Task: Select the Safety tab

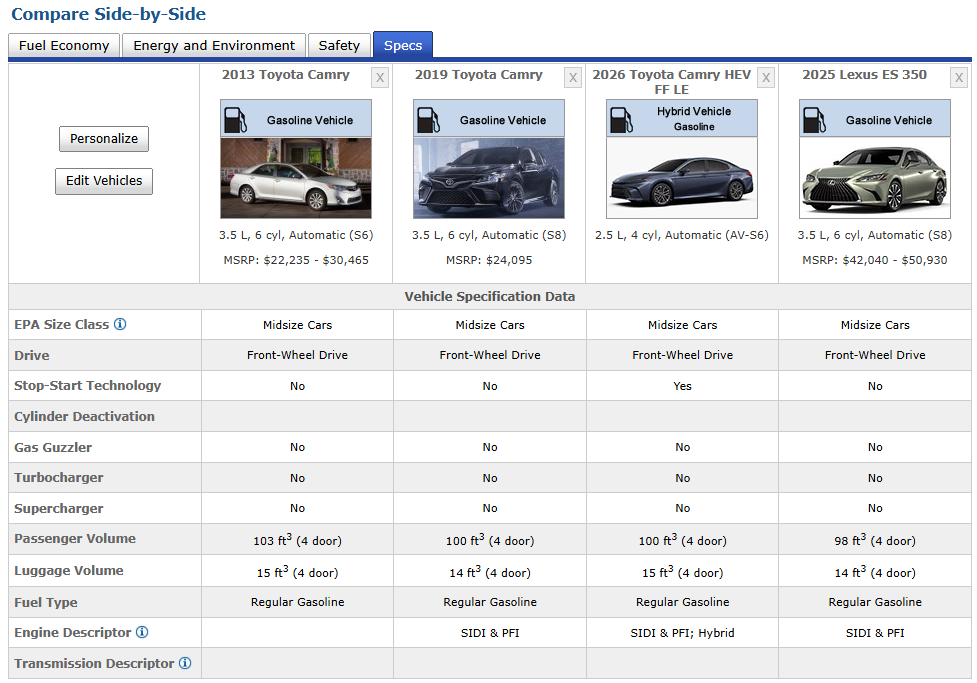Action: point(339,45)
